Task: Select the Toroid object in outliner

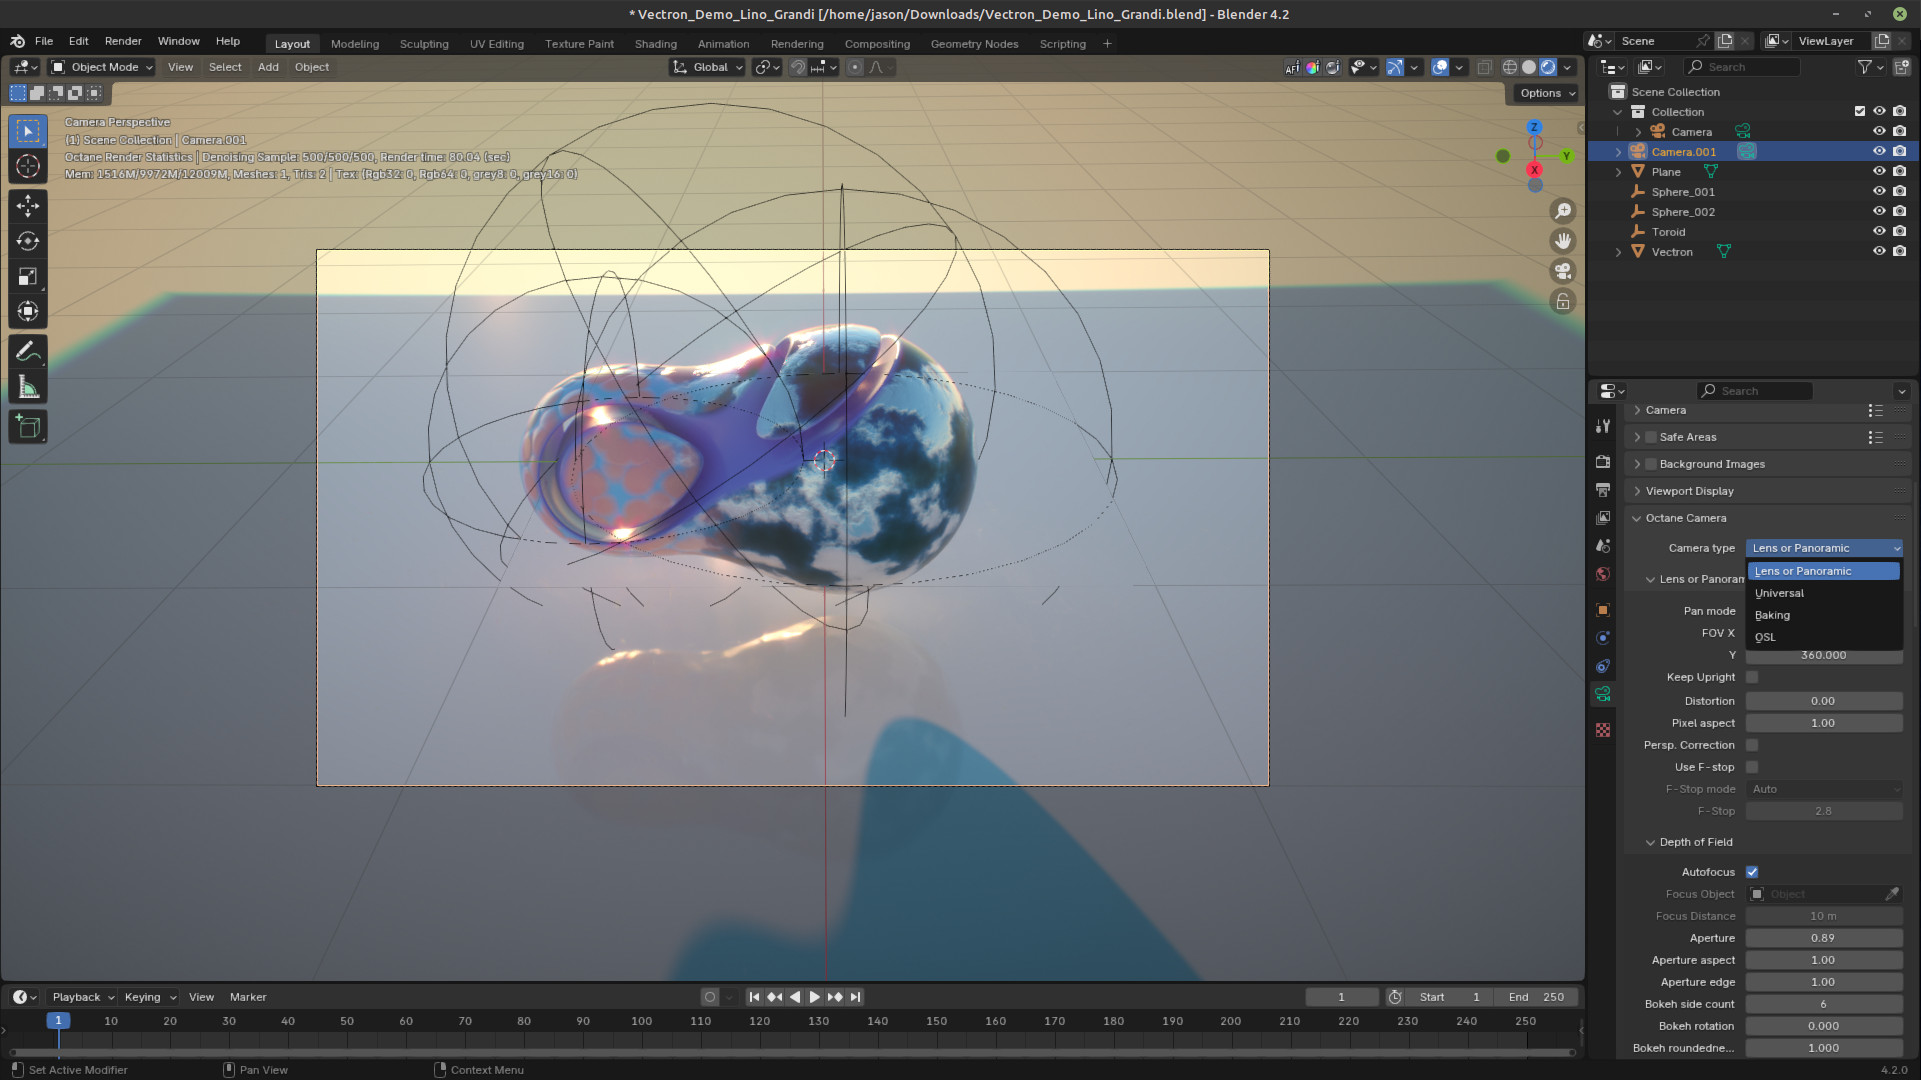Action: click(1668, 232)
